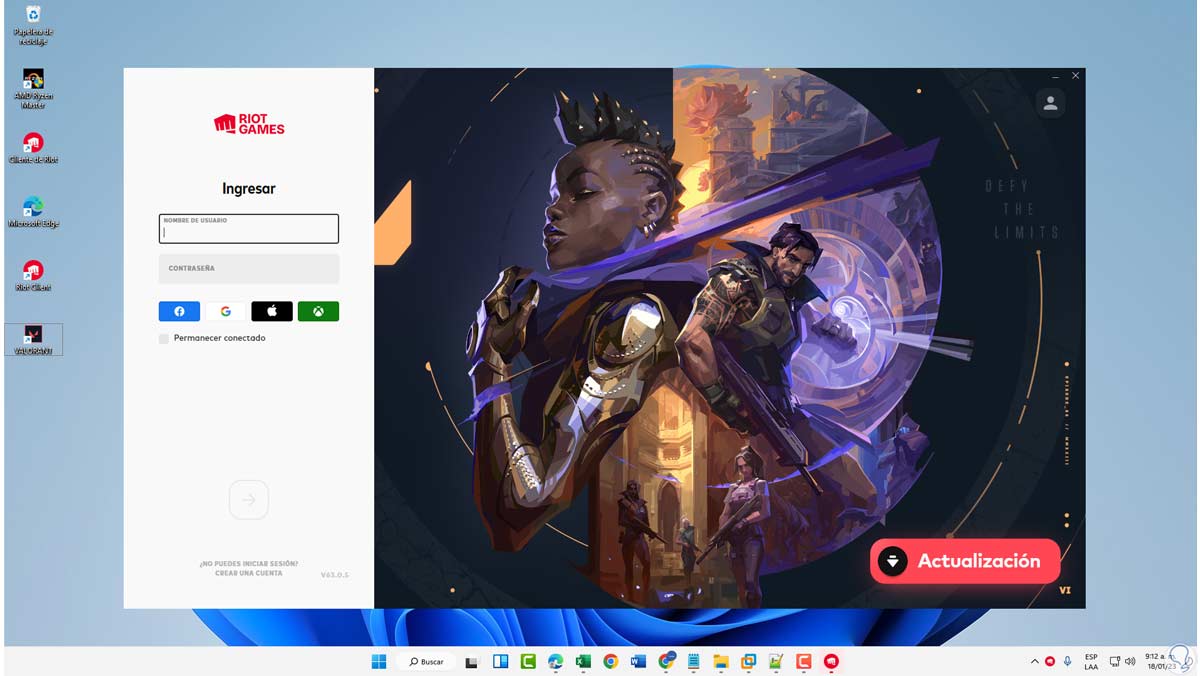1200x676 pixels.
Task: Open the green Camtasia taskbar icon
Action: (x=528, y=661)
